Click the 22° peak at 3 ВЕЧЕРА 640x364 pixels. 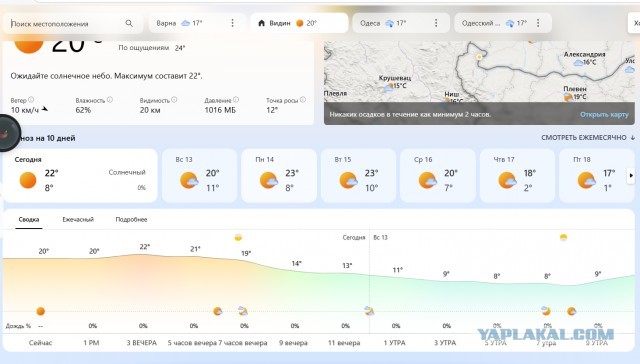point(144,247)
